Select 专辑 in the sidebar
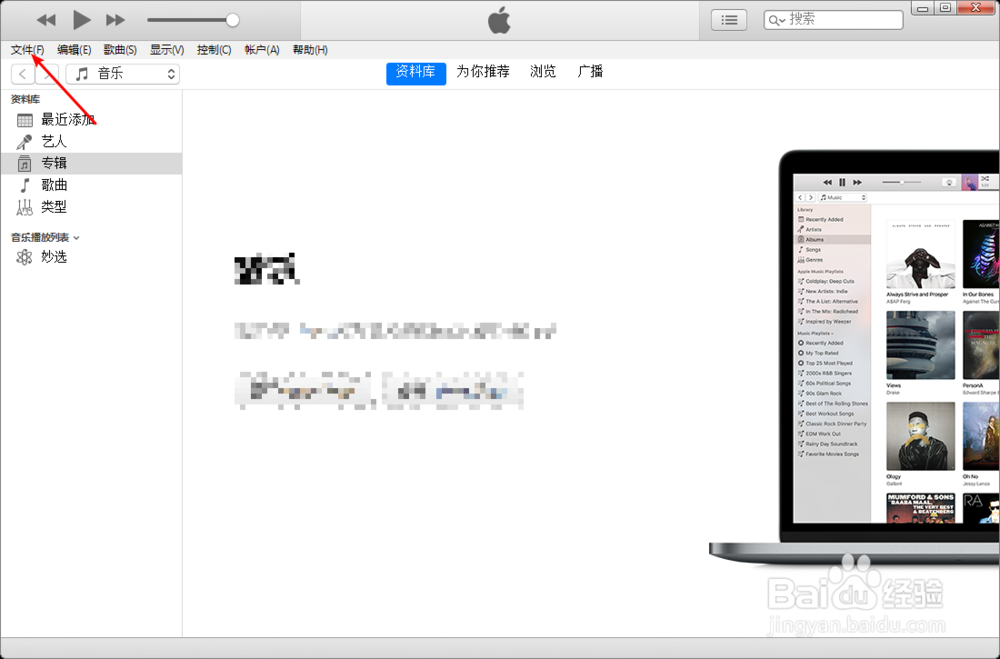Image resolution: width=1000 pixels, height=659 pixels. (91, 163)
